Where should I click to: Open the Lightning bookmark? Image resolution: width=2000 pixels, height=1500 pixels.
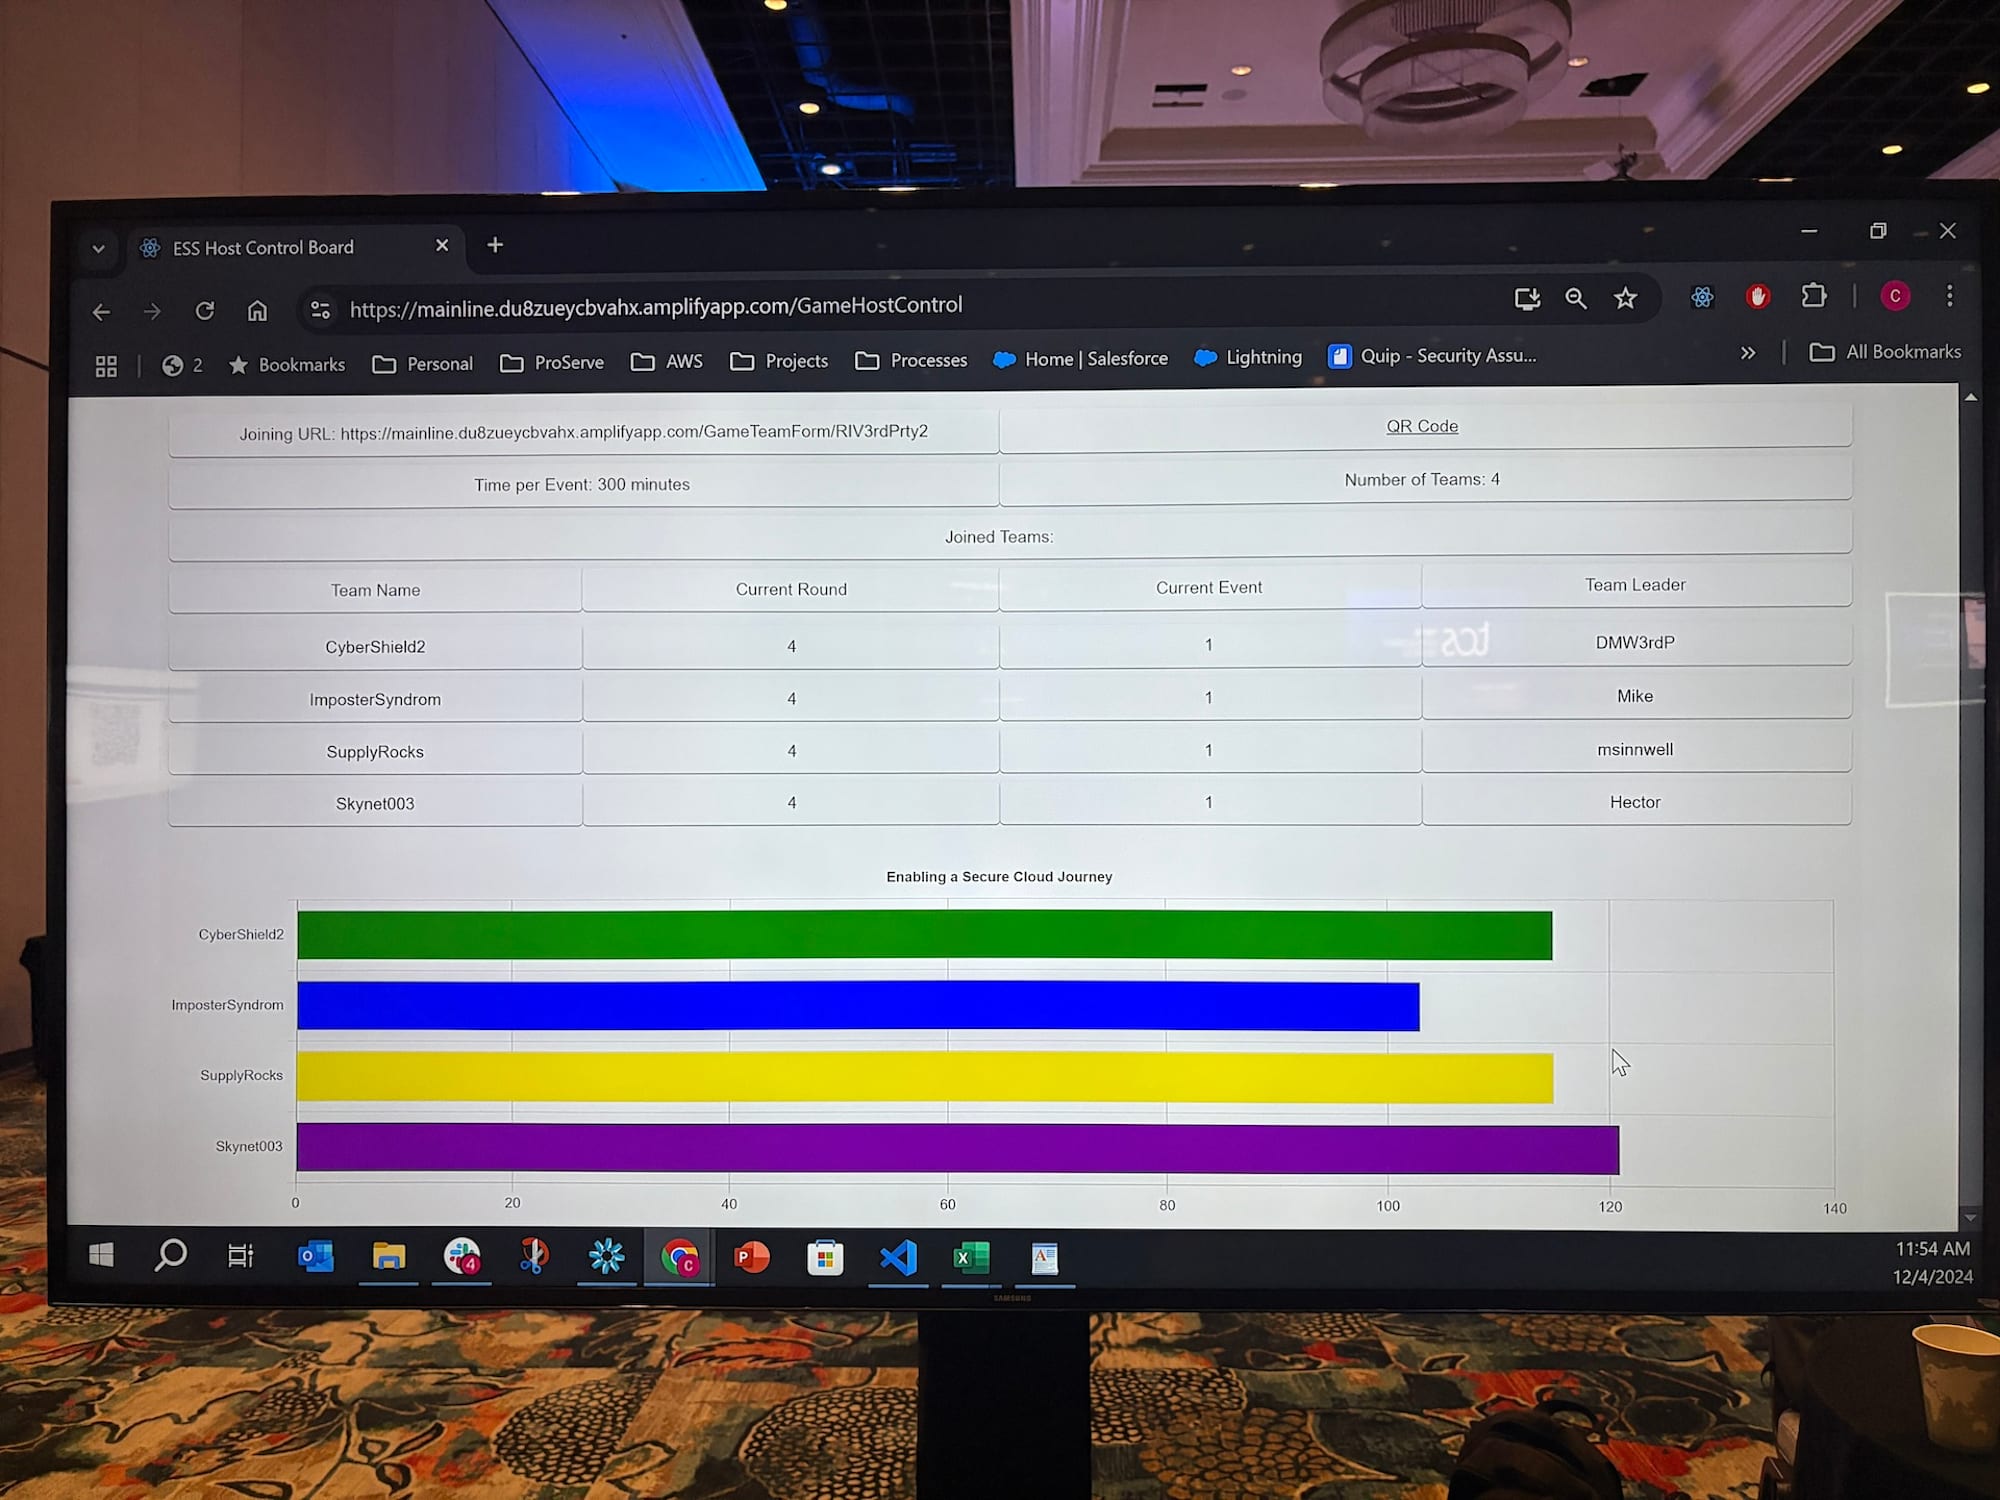click(x=1249, y=357)
